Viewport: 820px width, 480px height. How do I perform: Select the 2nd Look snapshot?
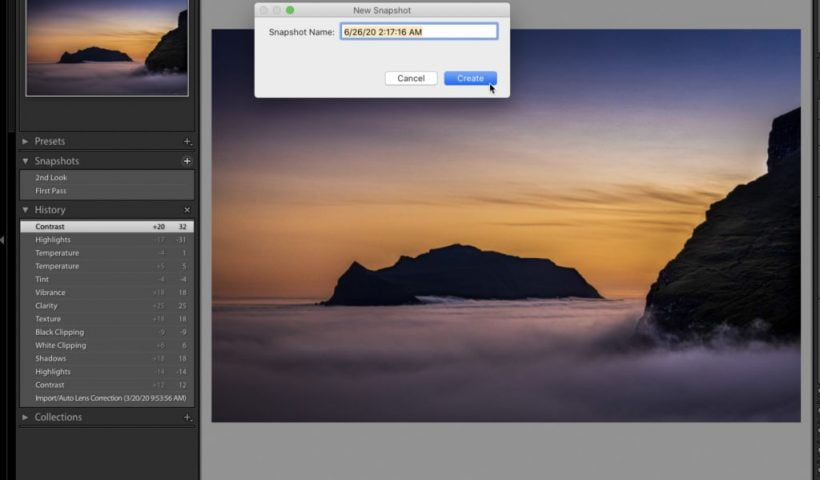click(x=52, y=178)
